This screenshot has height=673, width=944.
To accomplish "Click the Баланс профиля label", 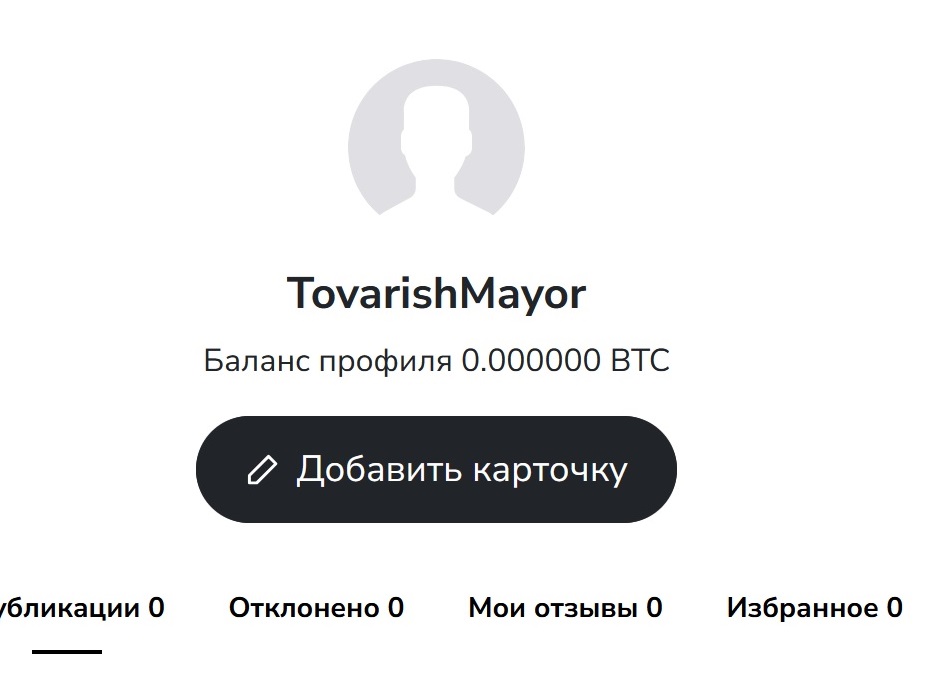I will [328, 360].
